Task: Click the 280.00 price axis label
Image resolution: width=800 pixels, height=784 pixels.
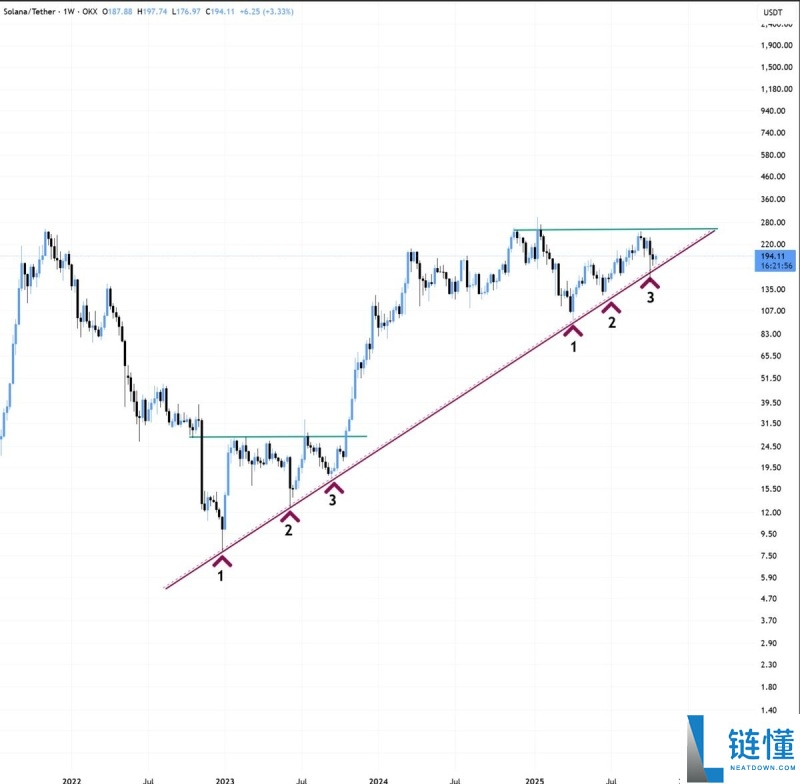Action: click(x=773, y=222)
